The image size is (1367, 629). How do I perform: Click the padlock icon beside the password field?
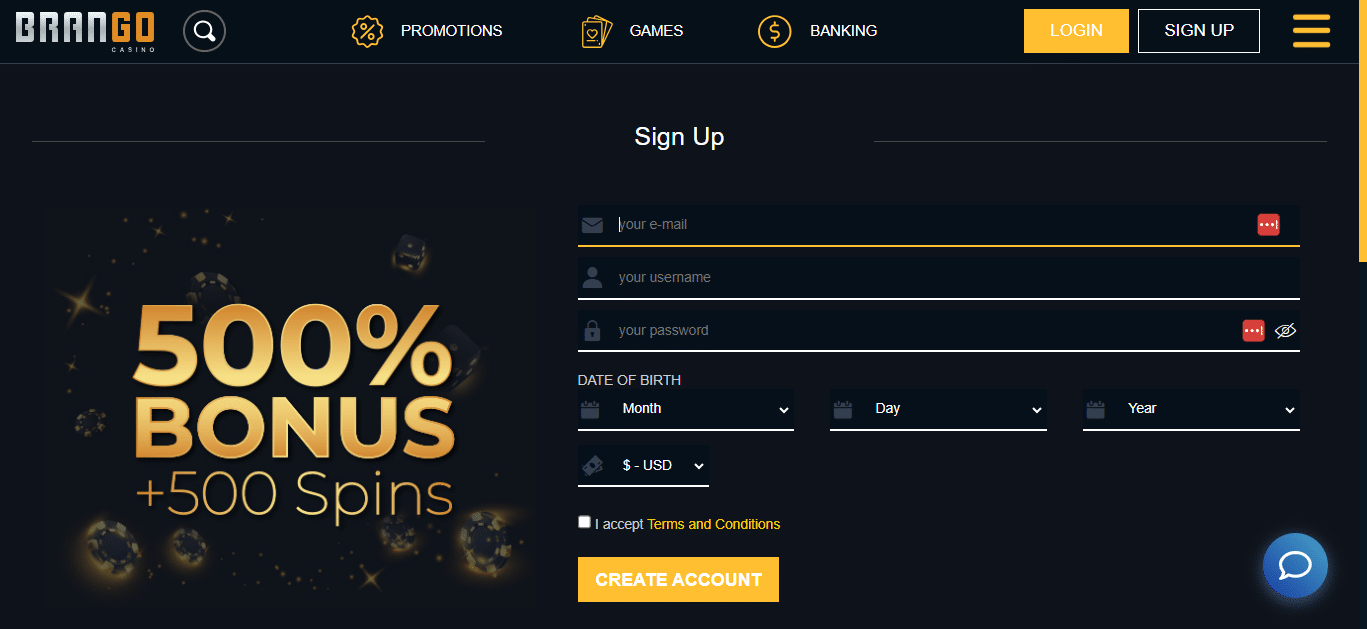(592, 330)
